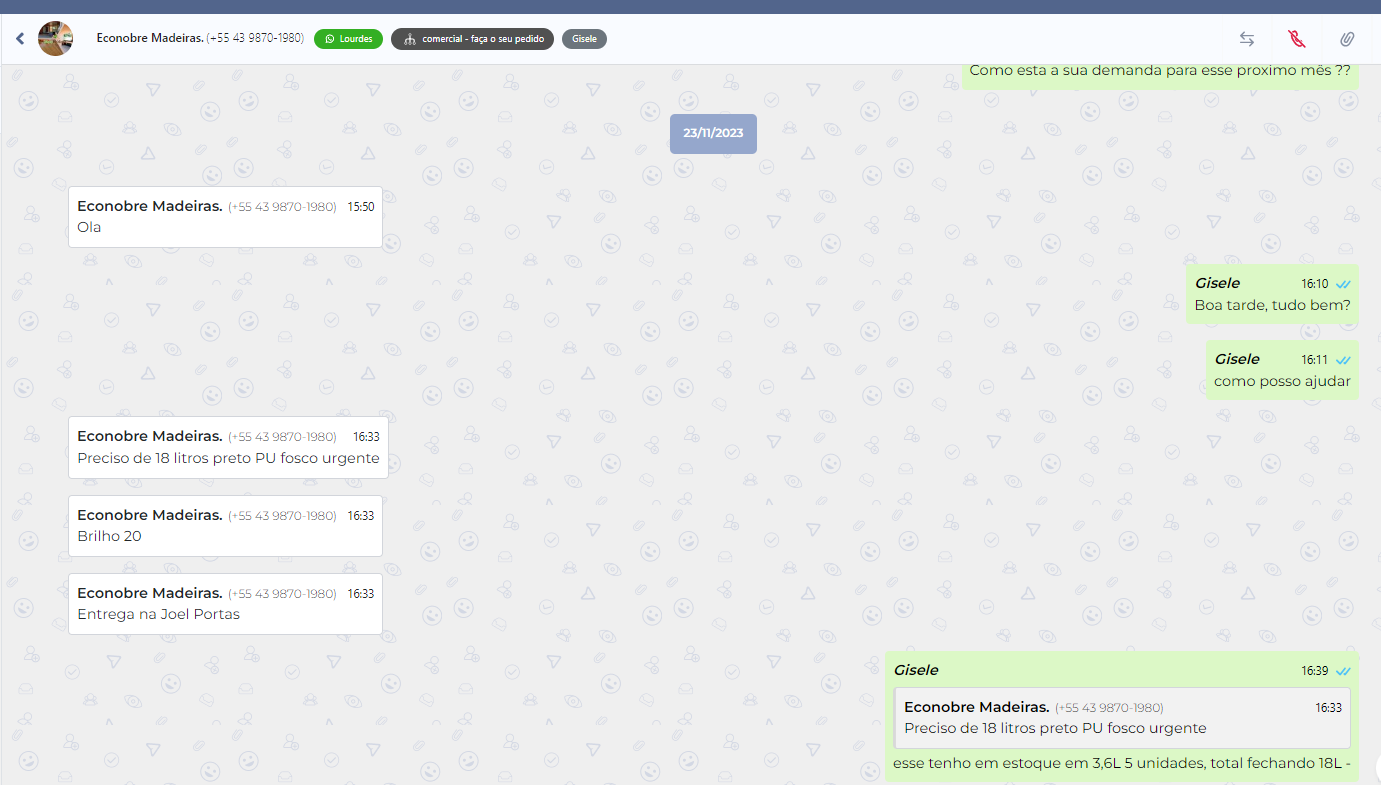Select the 'Entrega na Joel Portas' message
The width and height of the screenshot is (1381, 785).
click(x=225, y=604)
